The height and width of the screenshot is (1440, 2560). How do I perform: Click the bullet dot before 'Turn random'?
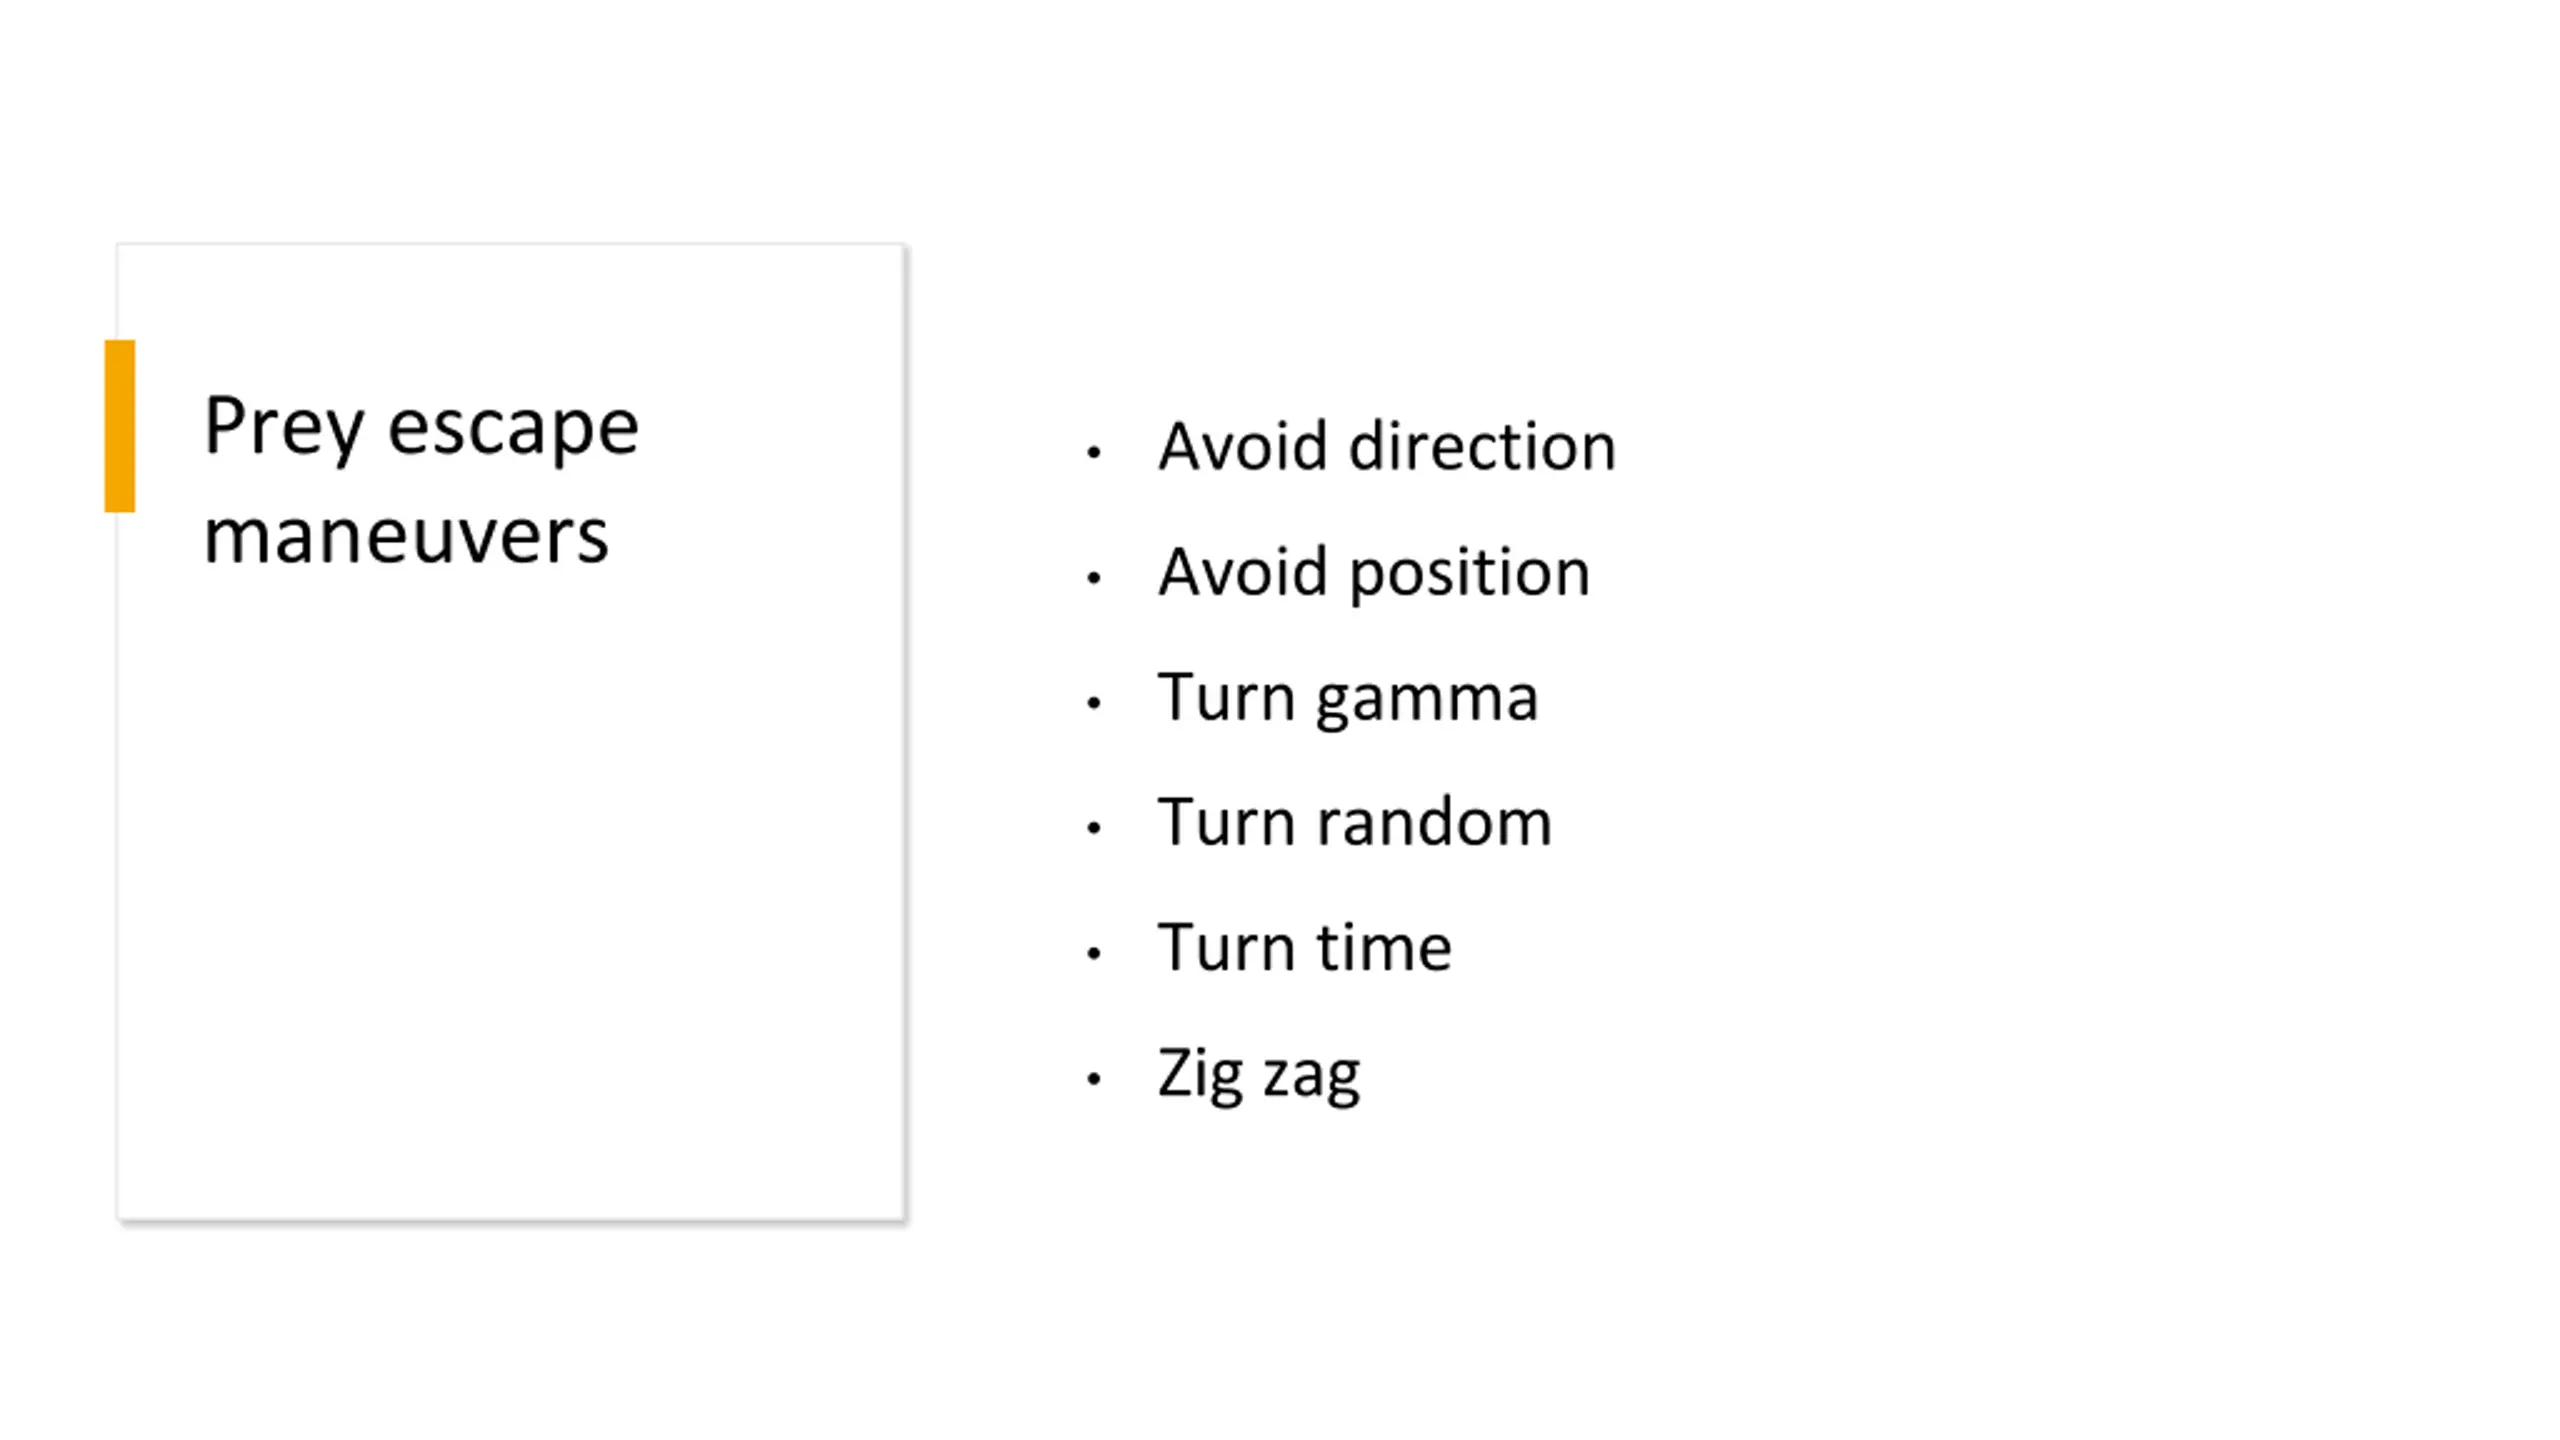click(1093, 828)
